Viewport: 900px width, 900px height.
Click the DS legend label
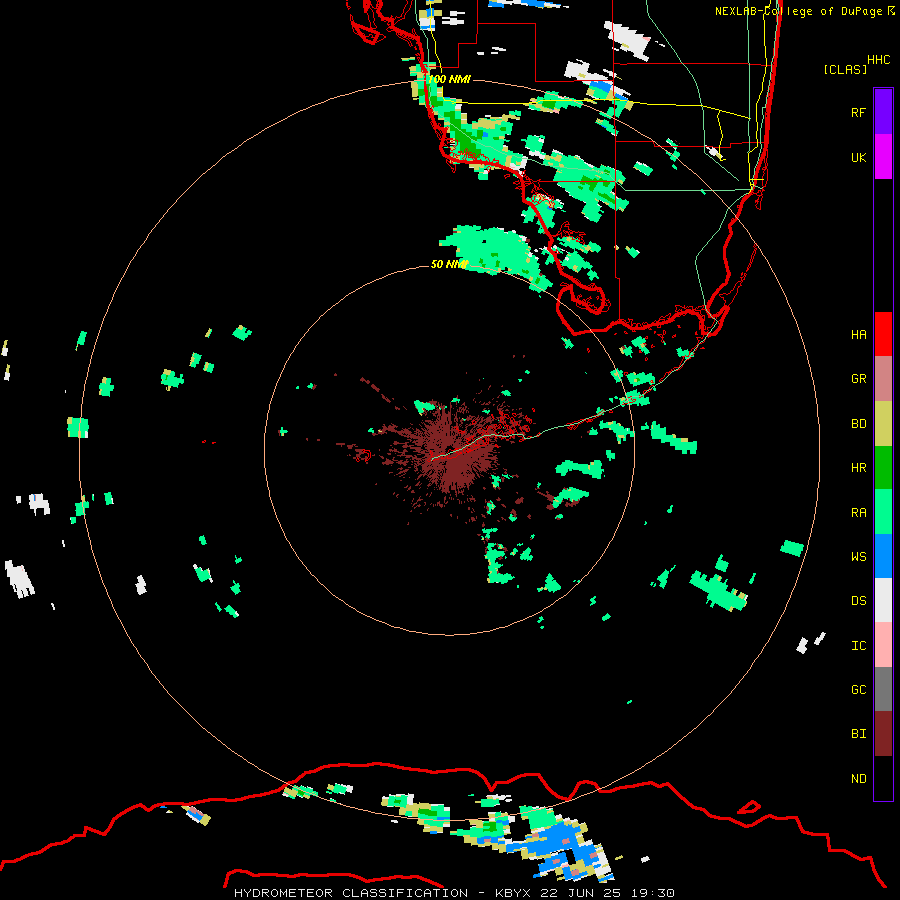point(858,601)
